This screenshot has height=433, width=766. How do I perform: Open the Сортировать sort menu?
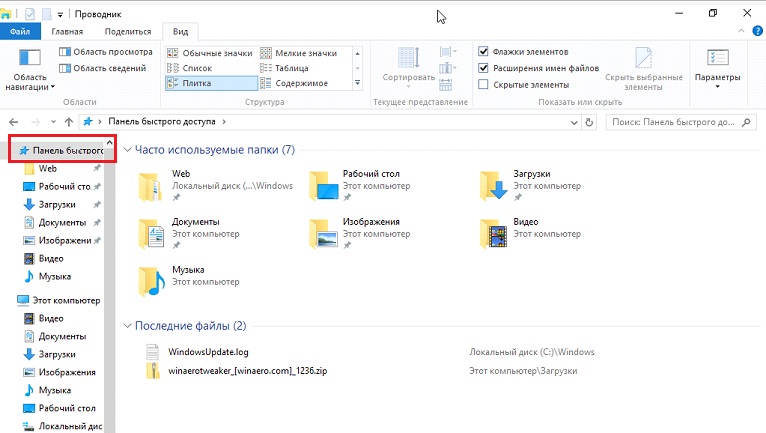tap(408, 68)
